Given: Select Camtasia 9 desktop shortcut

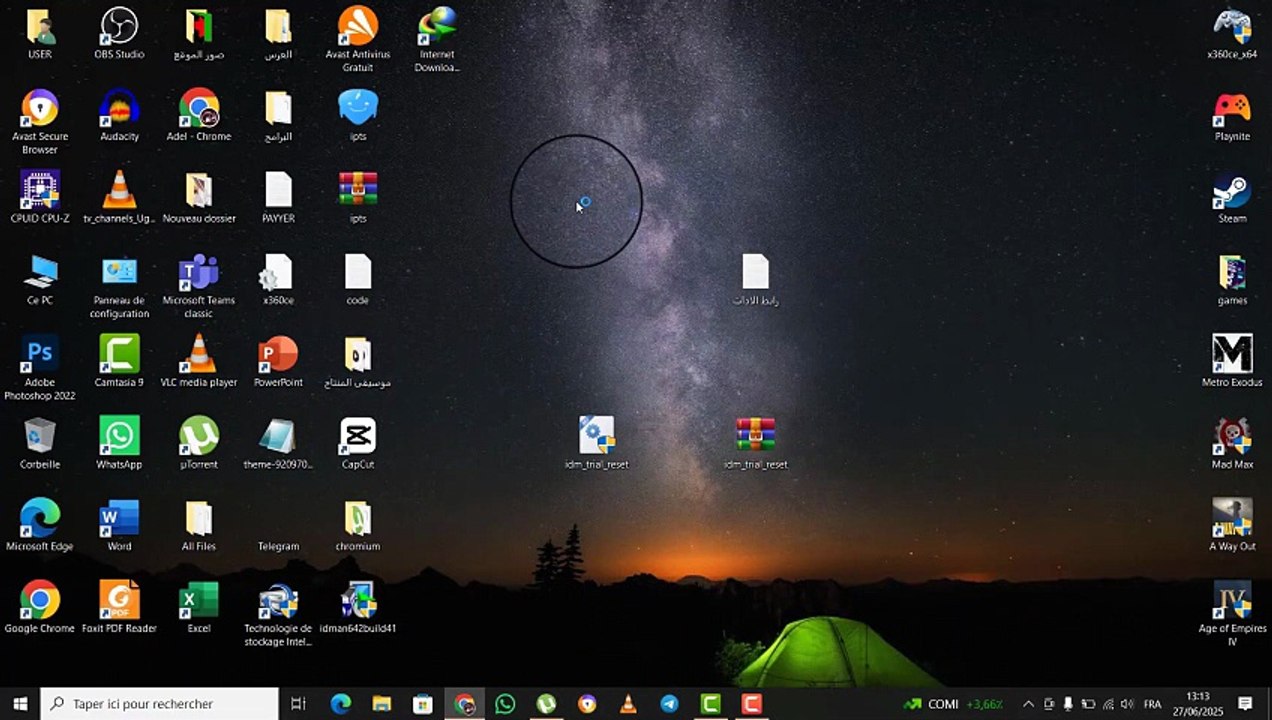Looking at the screenshot, I should tap(119, 361).
